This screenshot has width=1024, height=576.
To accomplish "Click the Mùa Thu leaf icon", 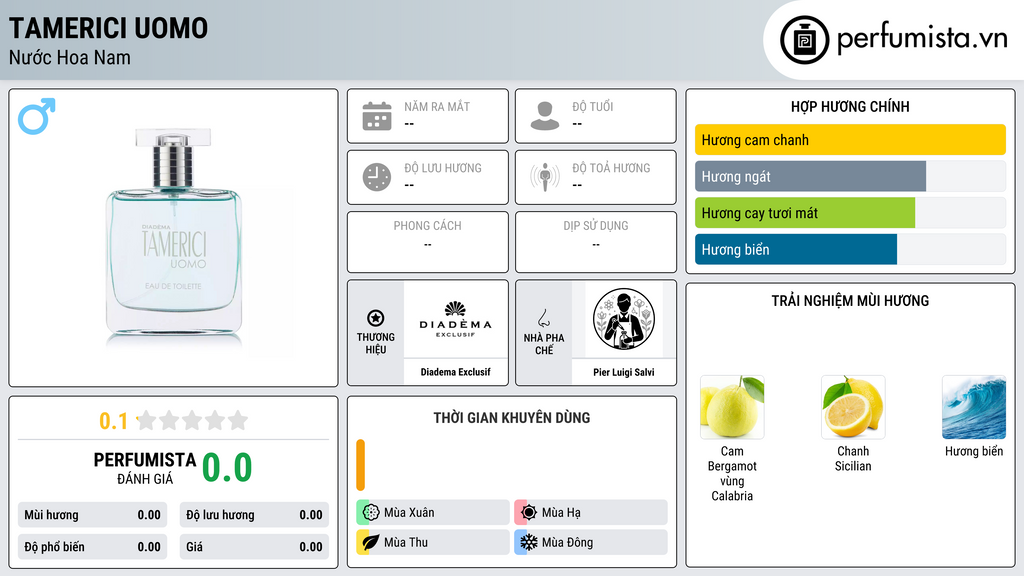I will 371,542.
